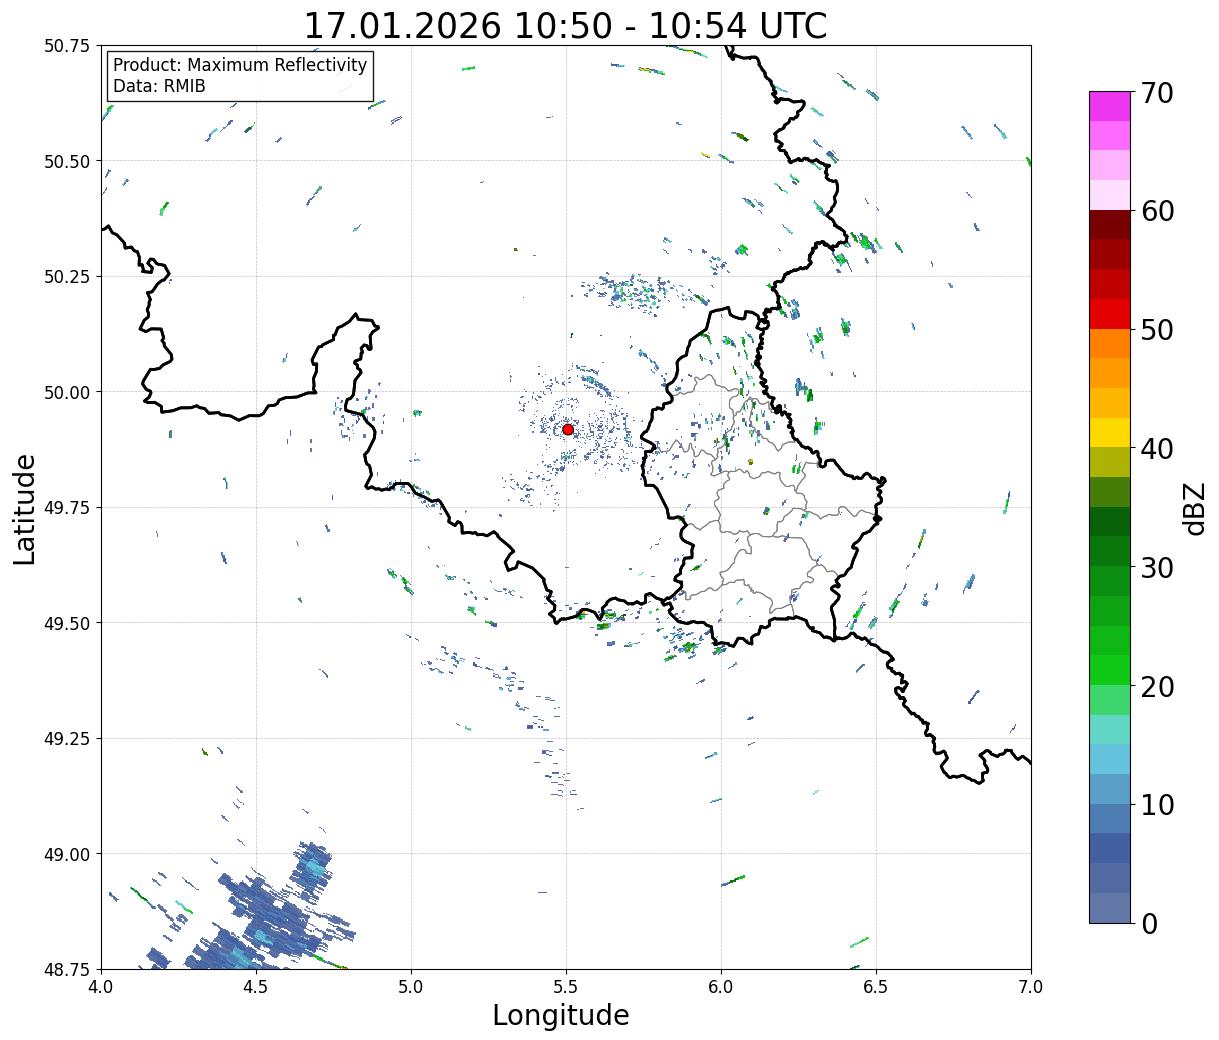Click the colorbar tick label 0
This screenshot has height=1040, width=1219.
tap(1149, 924)
